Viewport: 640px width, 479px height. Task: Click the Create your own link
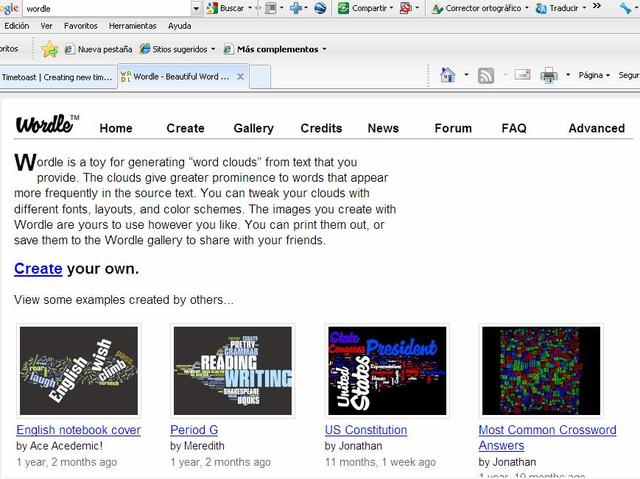pyautogui.click(x=38, y=269)
